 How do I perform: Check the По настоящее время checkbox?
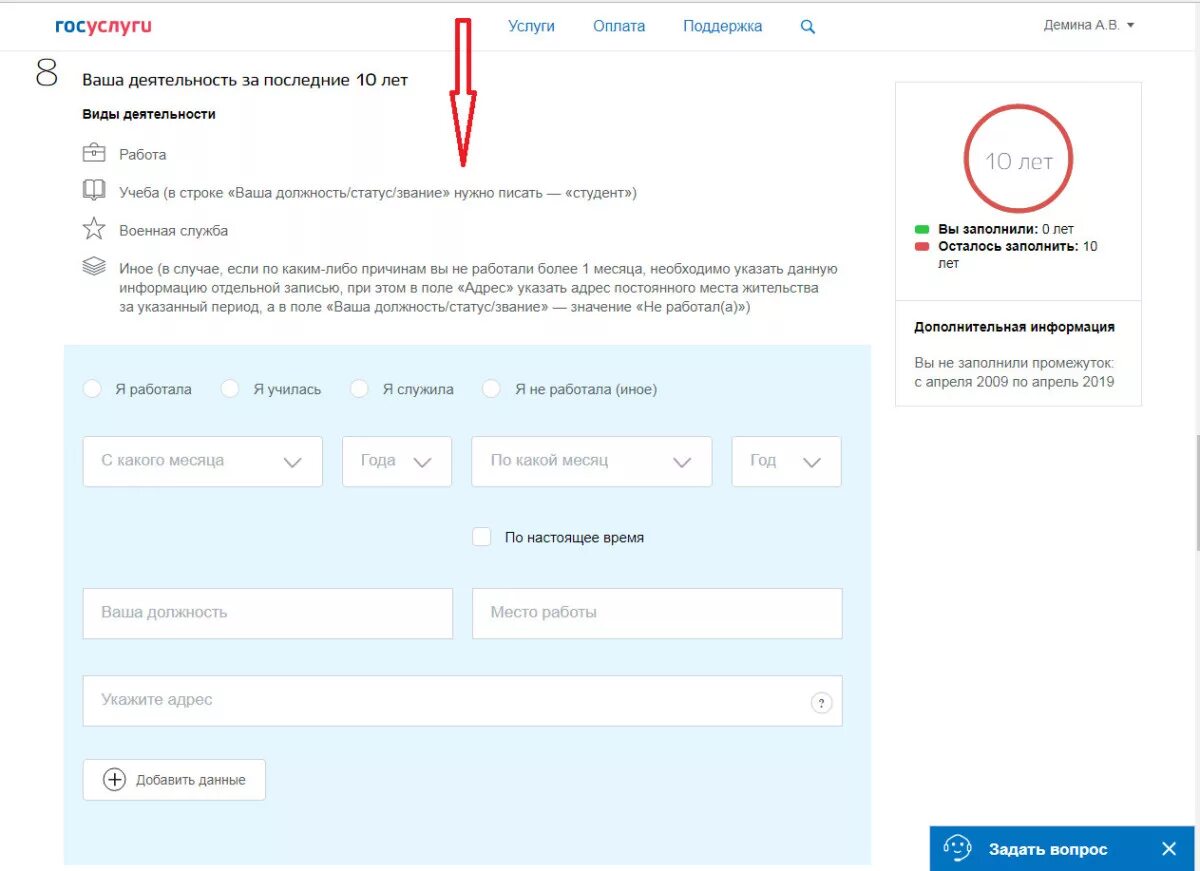tap(482, 537)
